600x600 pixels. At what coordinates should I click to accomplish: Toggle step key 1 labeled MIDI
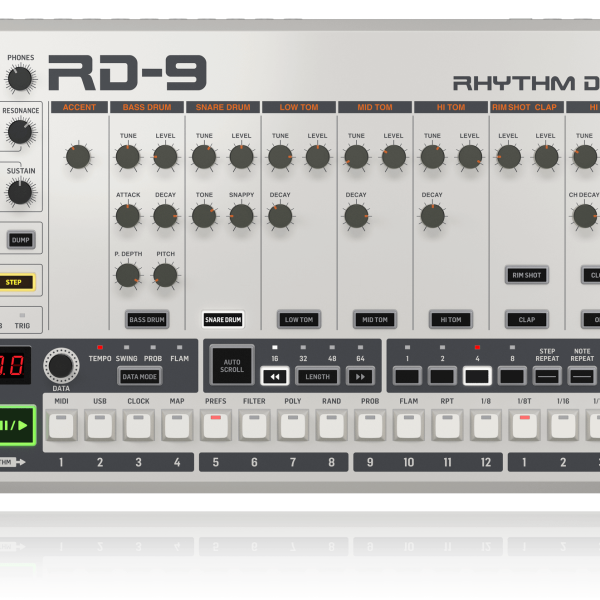pos(61,426)
